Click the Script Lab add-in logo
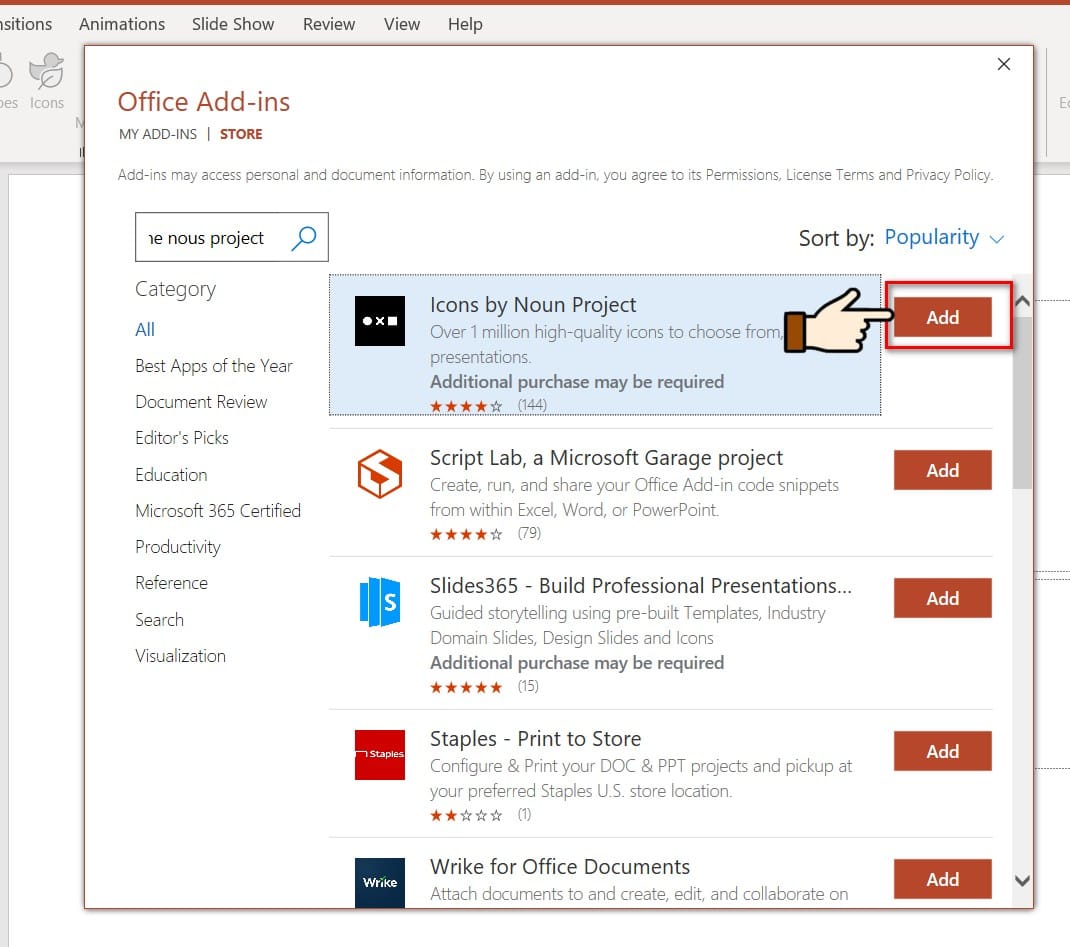 (379, 474)
